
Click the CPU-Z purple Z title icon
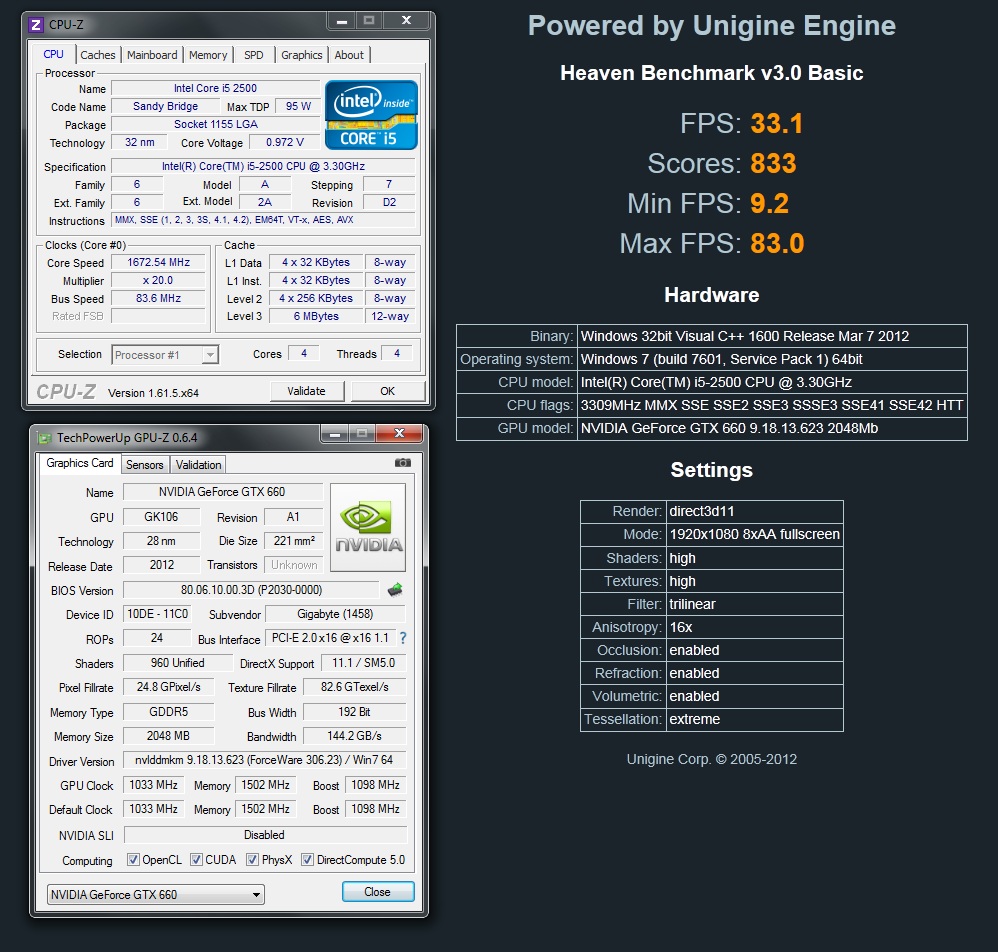(x=36, y=25)
